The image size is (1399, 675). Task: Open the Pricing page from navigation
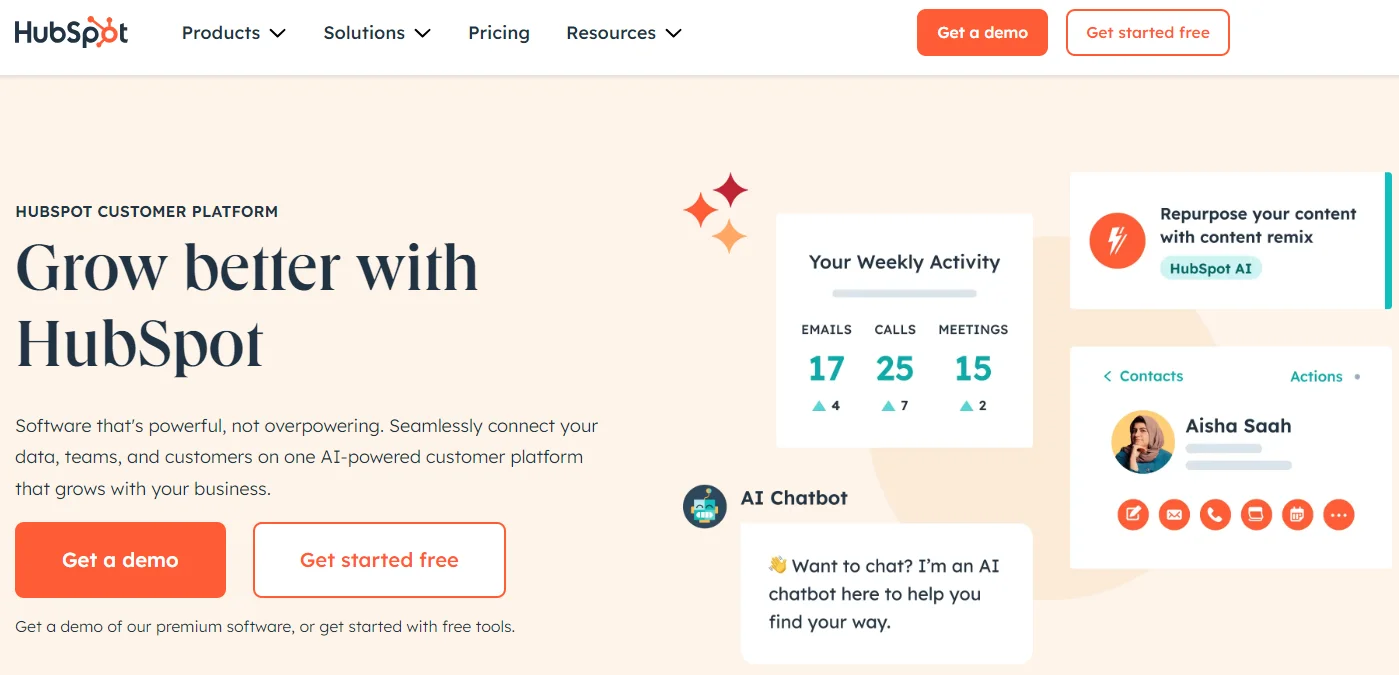coord(498,33)
